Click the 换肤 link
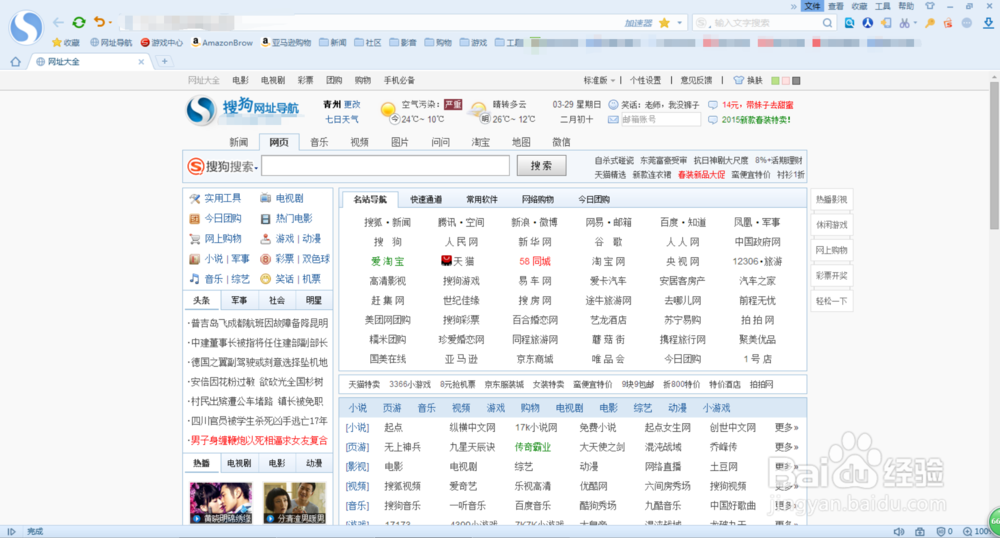 coord(748,80)
